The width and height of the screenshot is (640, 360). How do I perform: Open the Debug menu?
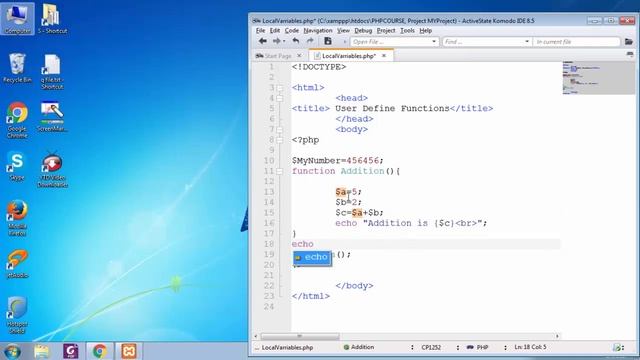click(x=363, y=31)
